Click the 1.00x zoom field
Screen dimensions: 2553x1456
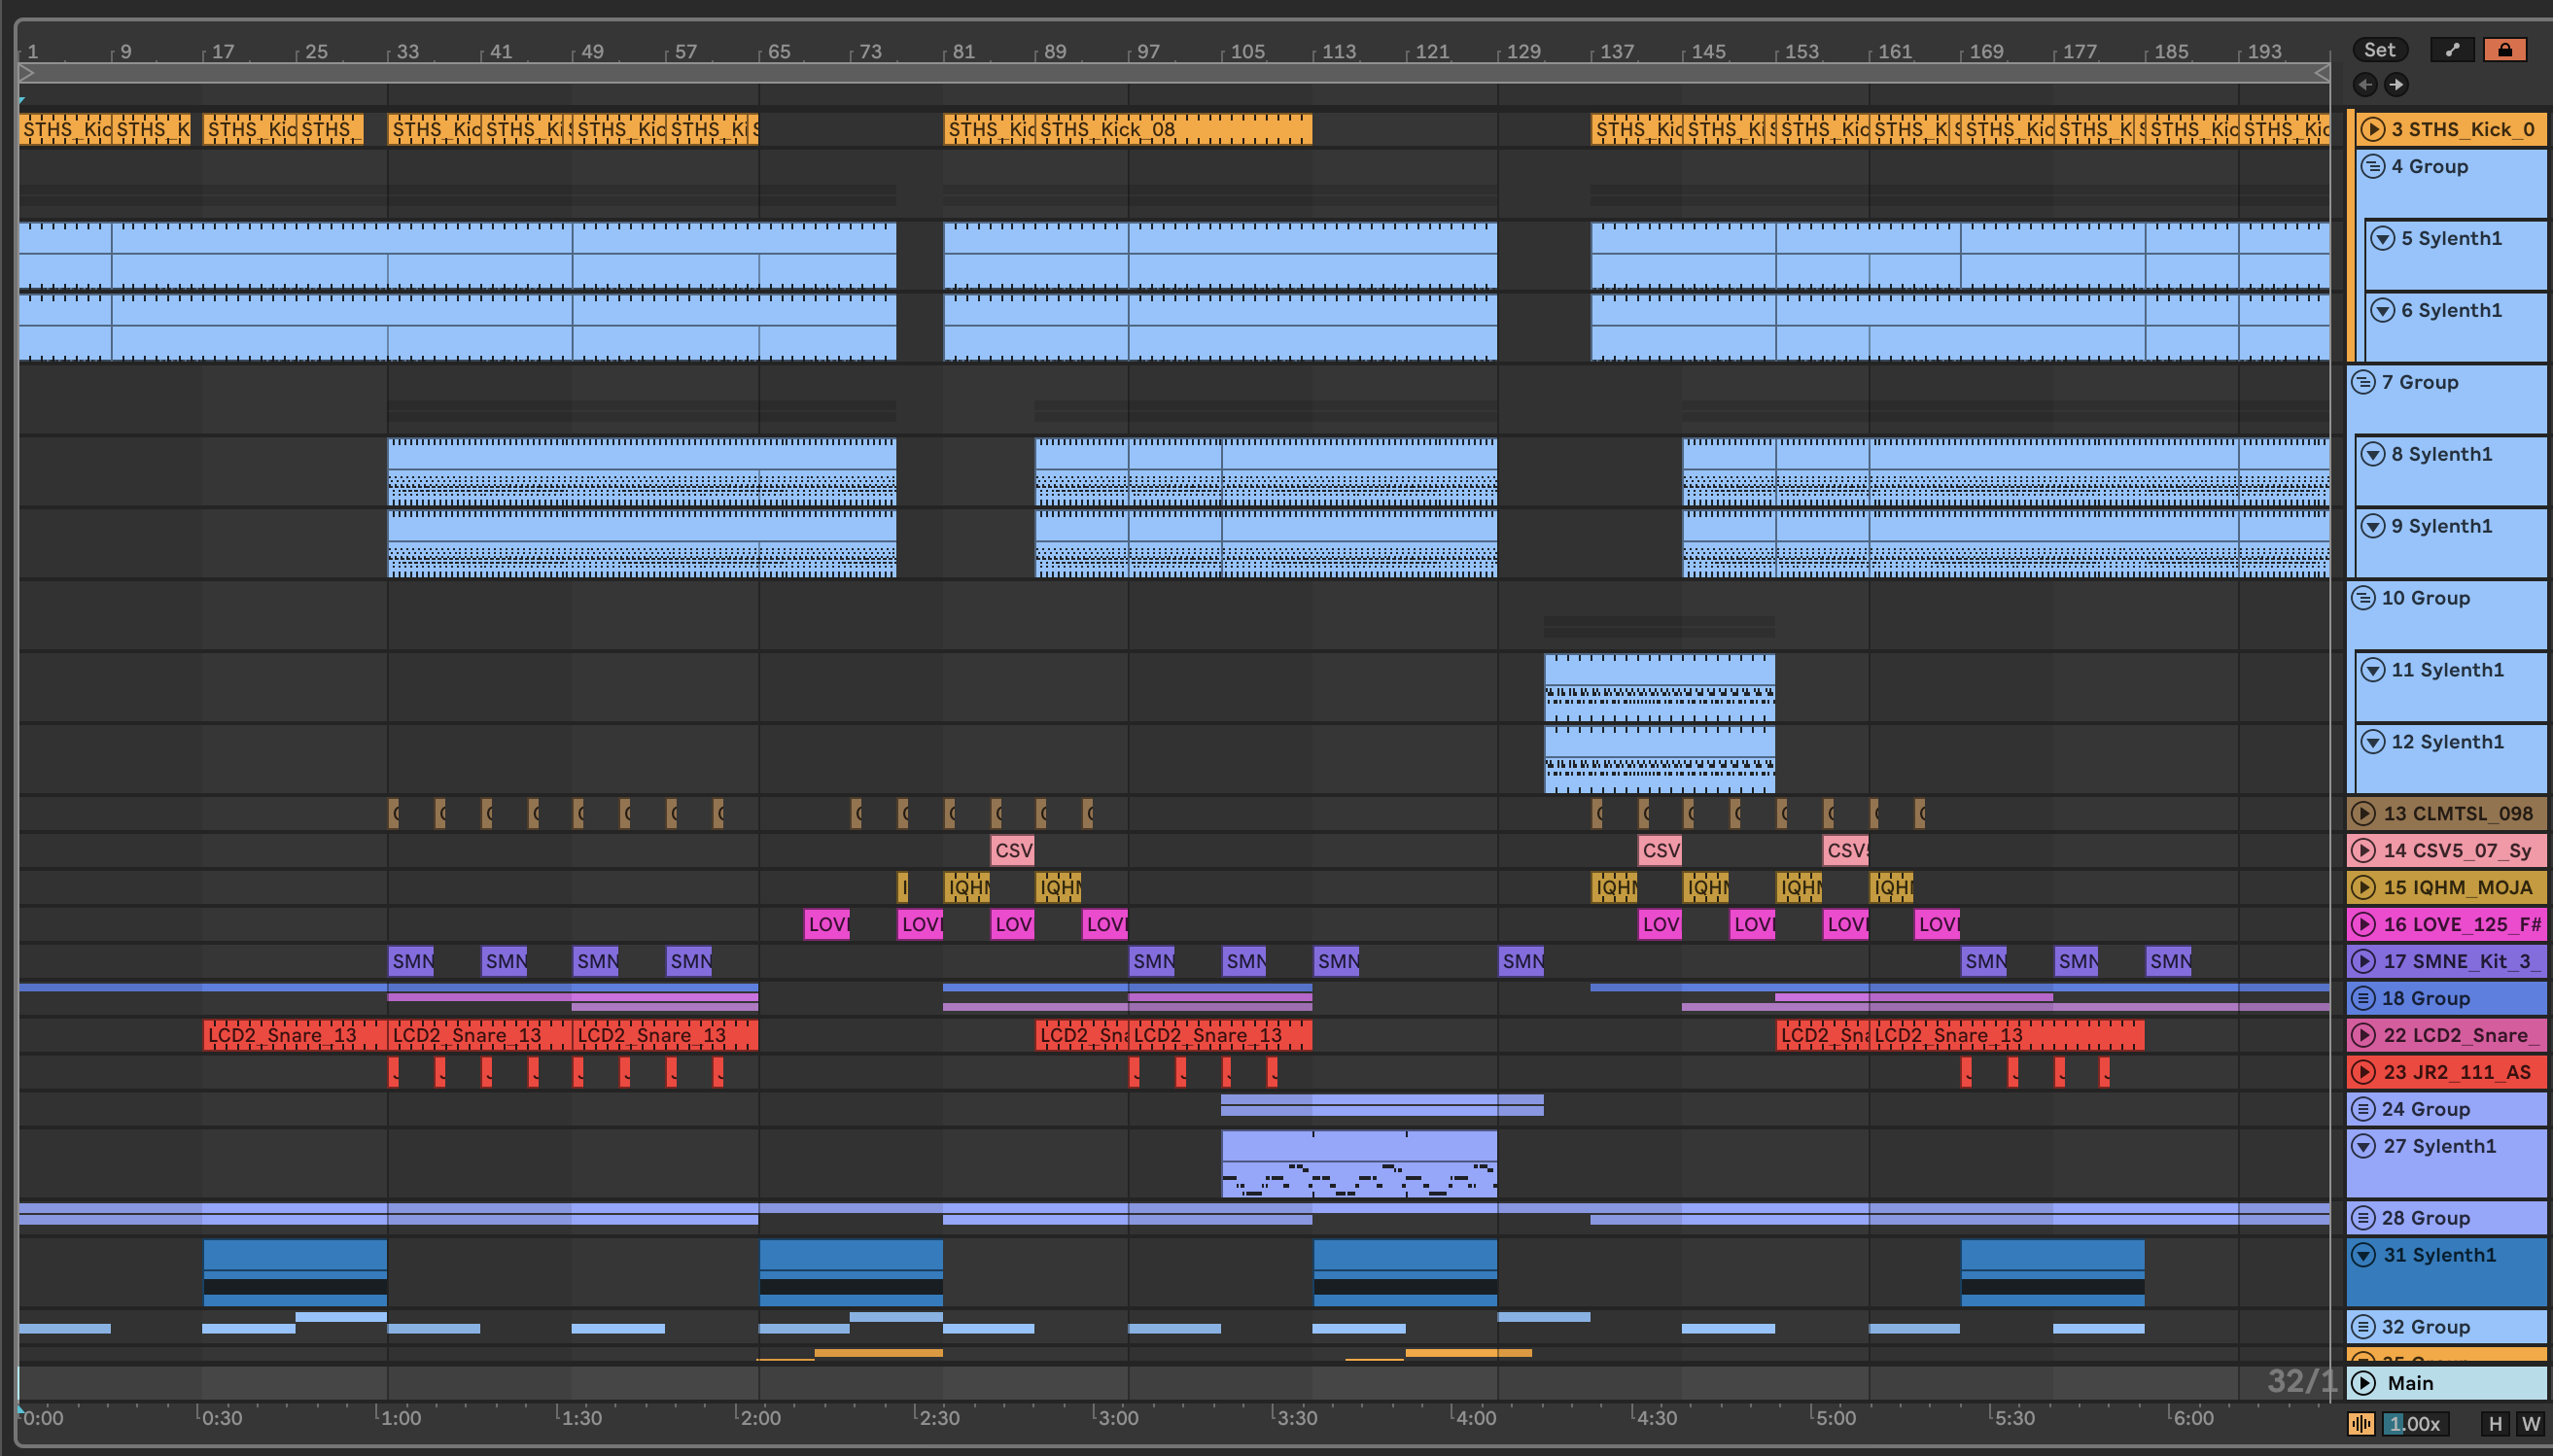[x=2414, y=1423]
